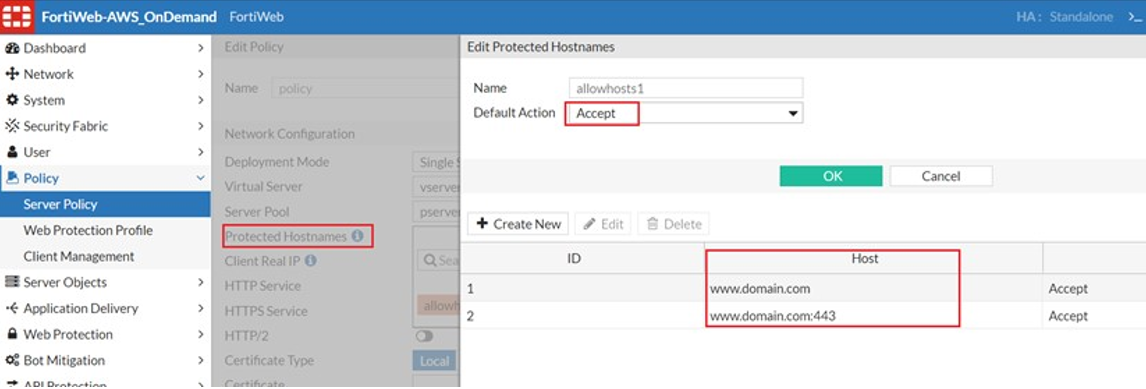Click the System gear icon
1146x389 pixels.
tap(12, 100)
